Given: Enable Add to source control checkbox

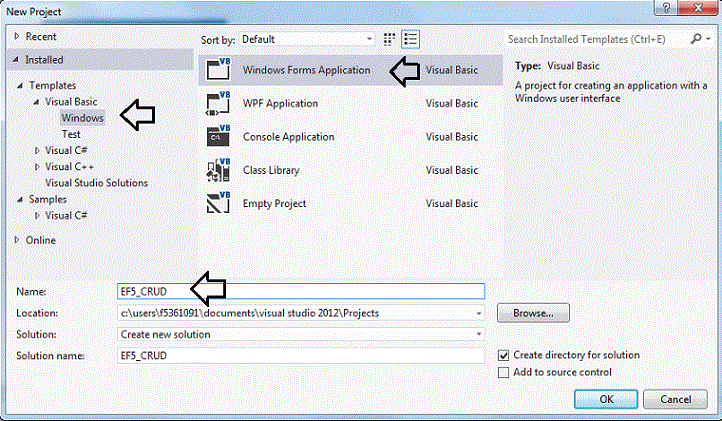Looking at the screenshot, I should tap(503, 372).
